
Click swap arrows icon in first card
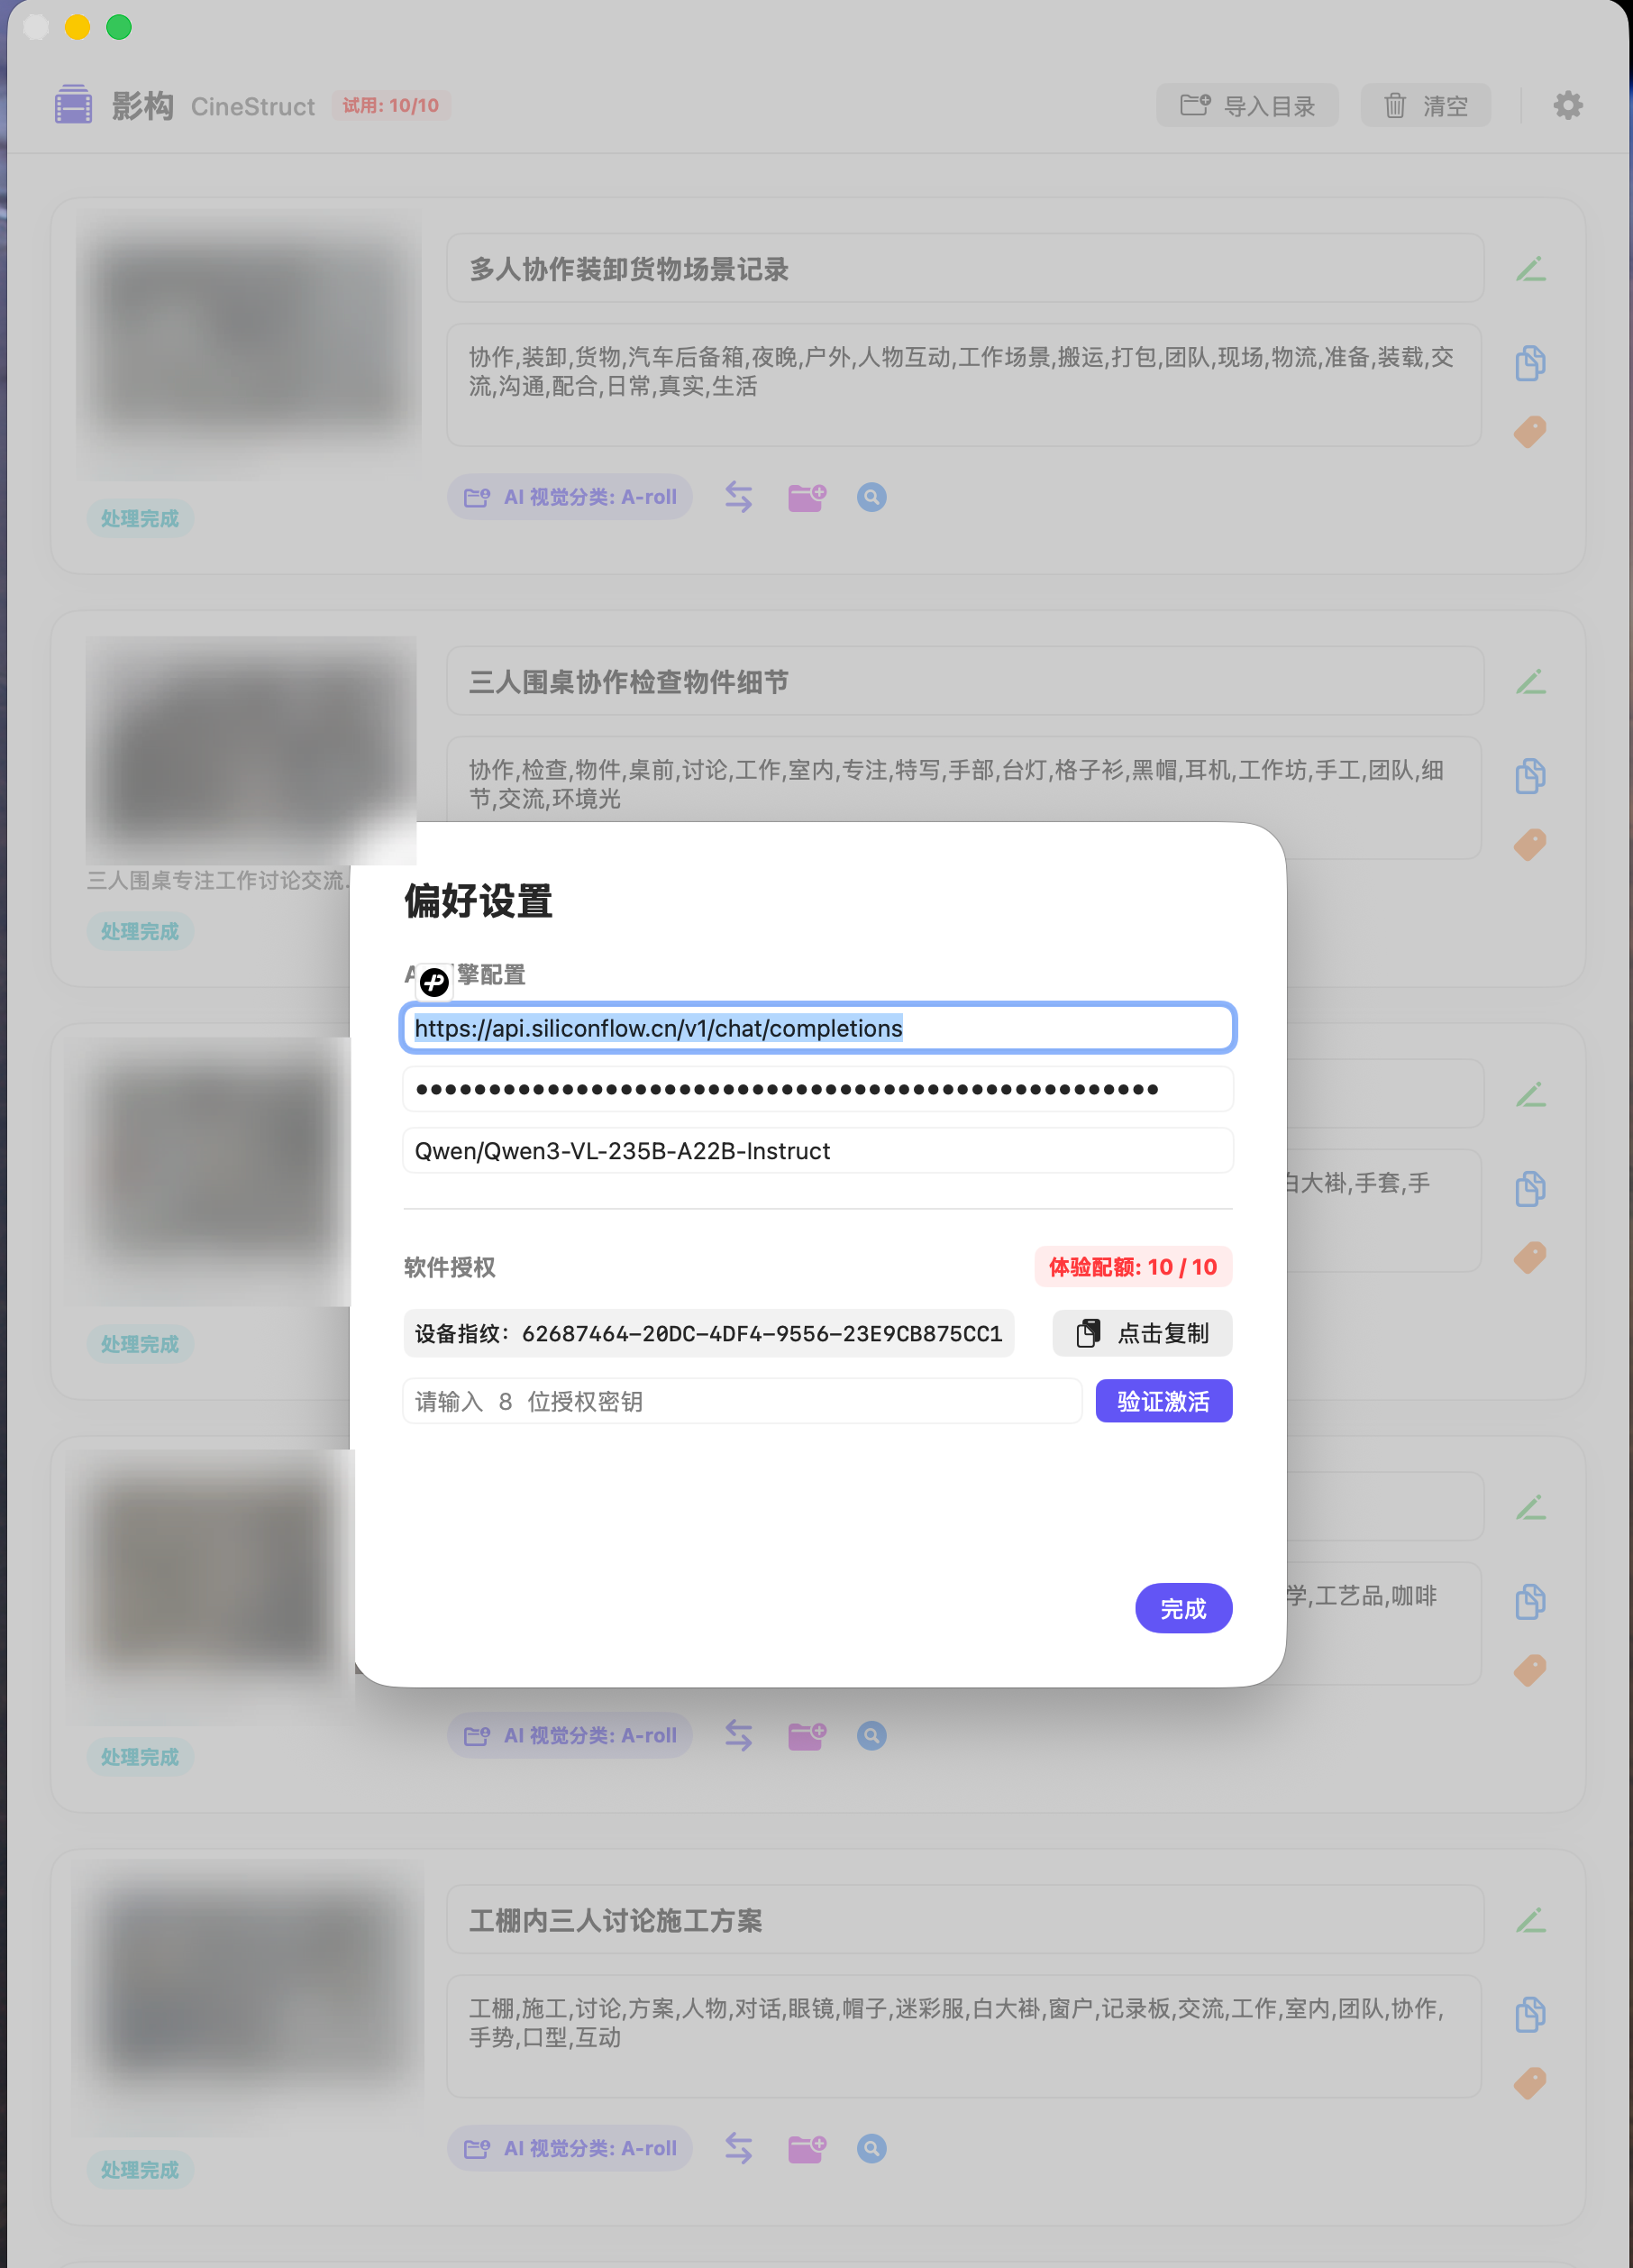pos(738,497)
